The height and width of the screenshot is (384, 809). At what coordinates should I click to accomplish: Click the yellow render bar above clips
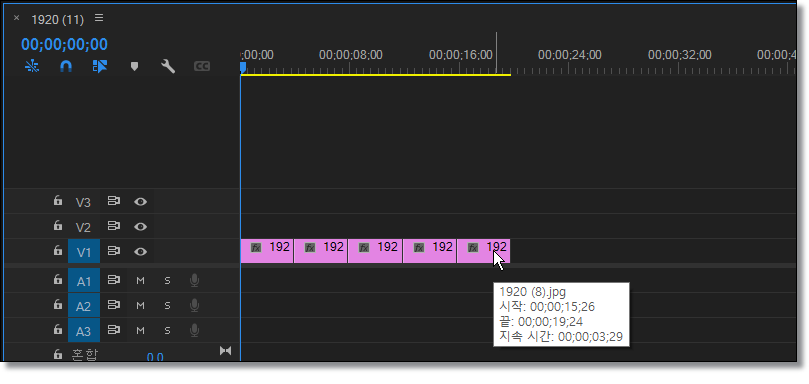click(376, 75)
